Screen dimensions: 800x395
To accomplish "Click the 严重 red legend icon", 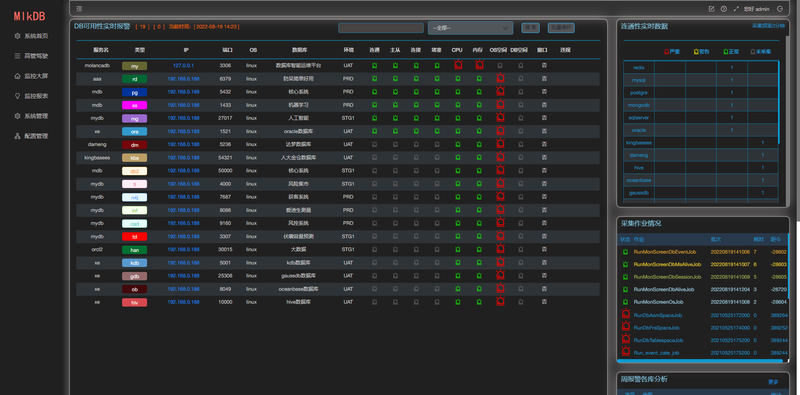I will pos(666,52).
